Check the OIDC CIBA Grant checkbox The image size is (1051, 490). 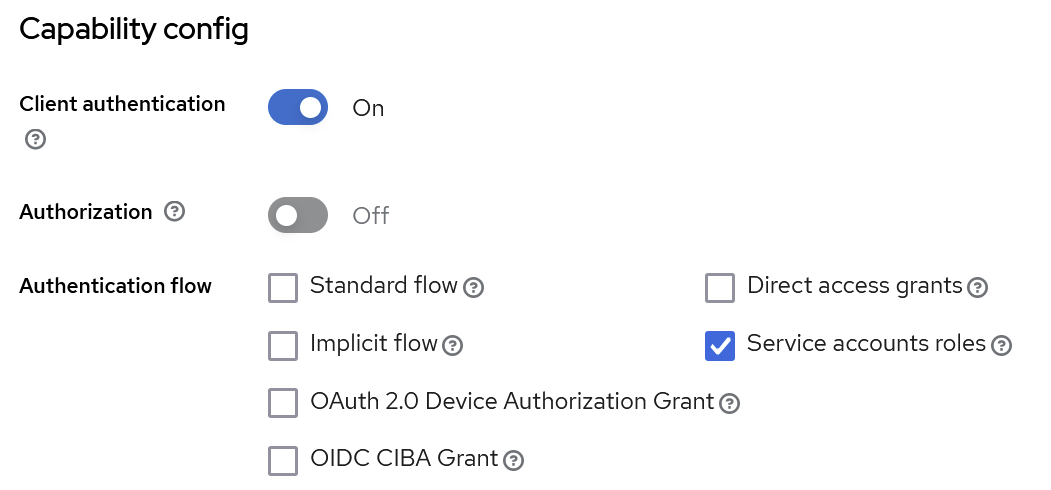[x=283, y=460]
